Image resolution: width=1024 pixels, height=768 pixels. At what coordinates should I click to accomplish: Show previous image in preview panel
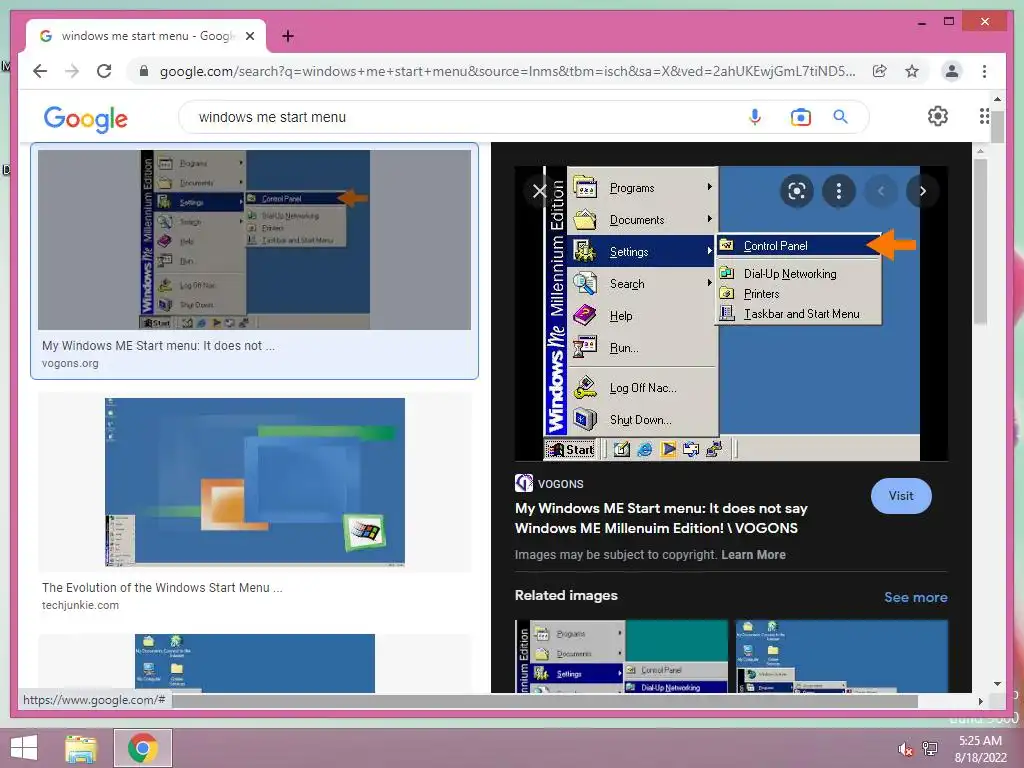pyautogui.click(x=880, y=191)
